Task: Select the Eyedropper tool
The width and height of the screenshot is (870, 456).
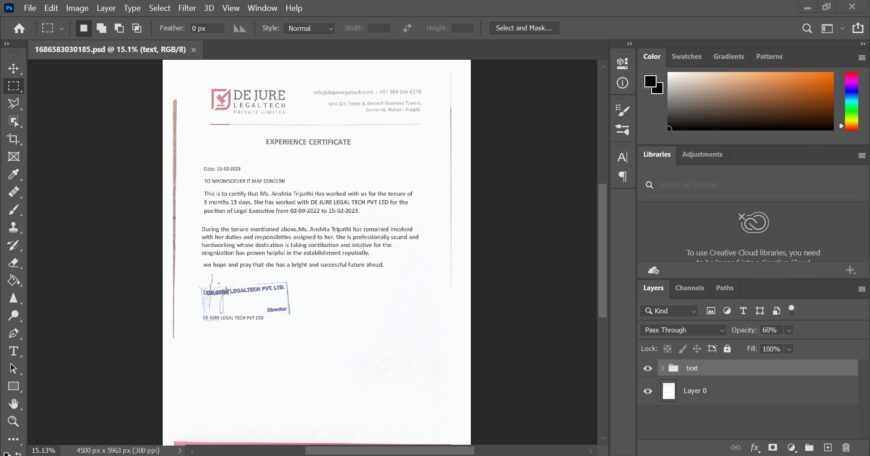Action: tap(13, 174)
